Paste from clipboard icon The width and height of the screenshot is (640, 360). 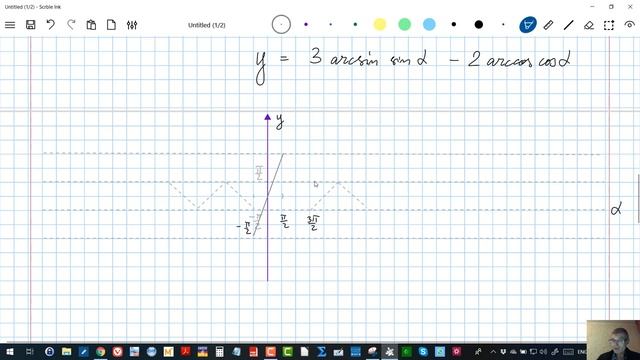(x=91, y=25)
